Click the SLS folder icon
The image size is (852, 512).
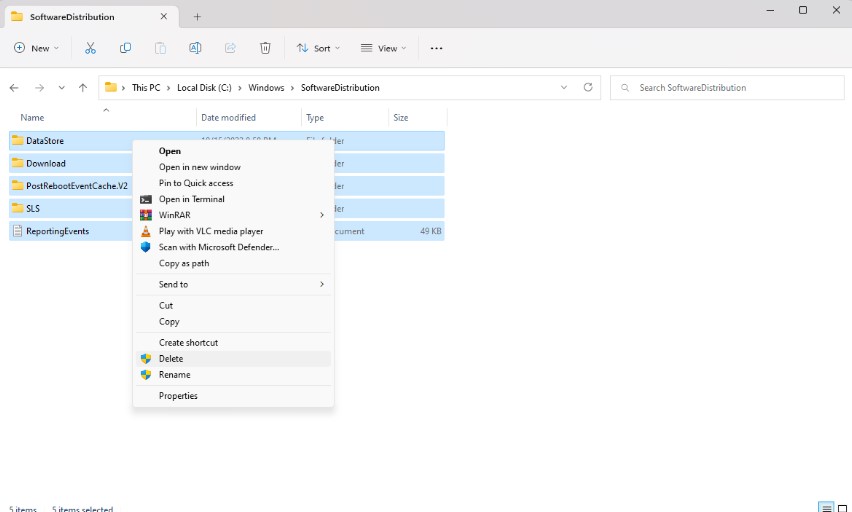coord(17,208)
